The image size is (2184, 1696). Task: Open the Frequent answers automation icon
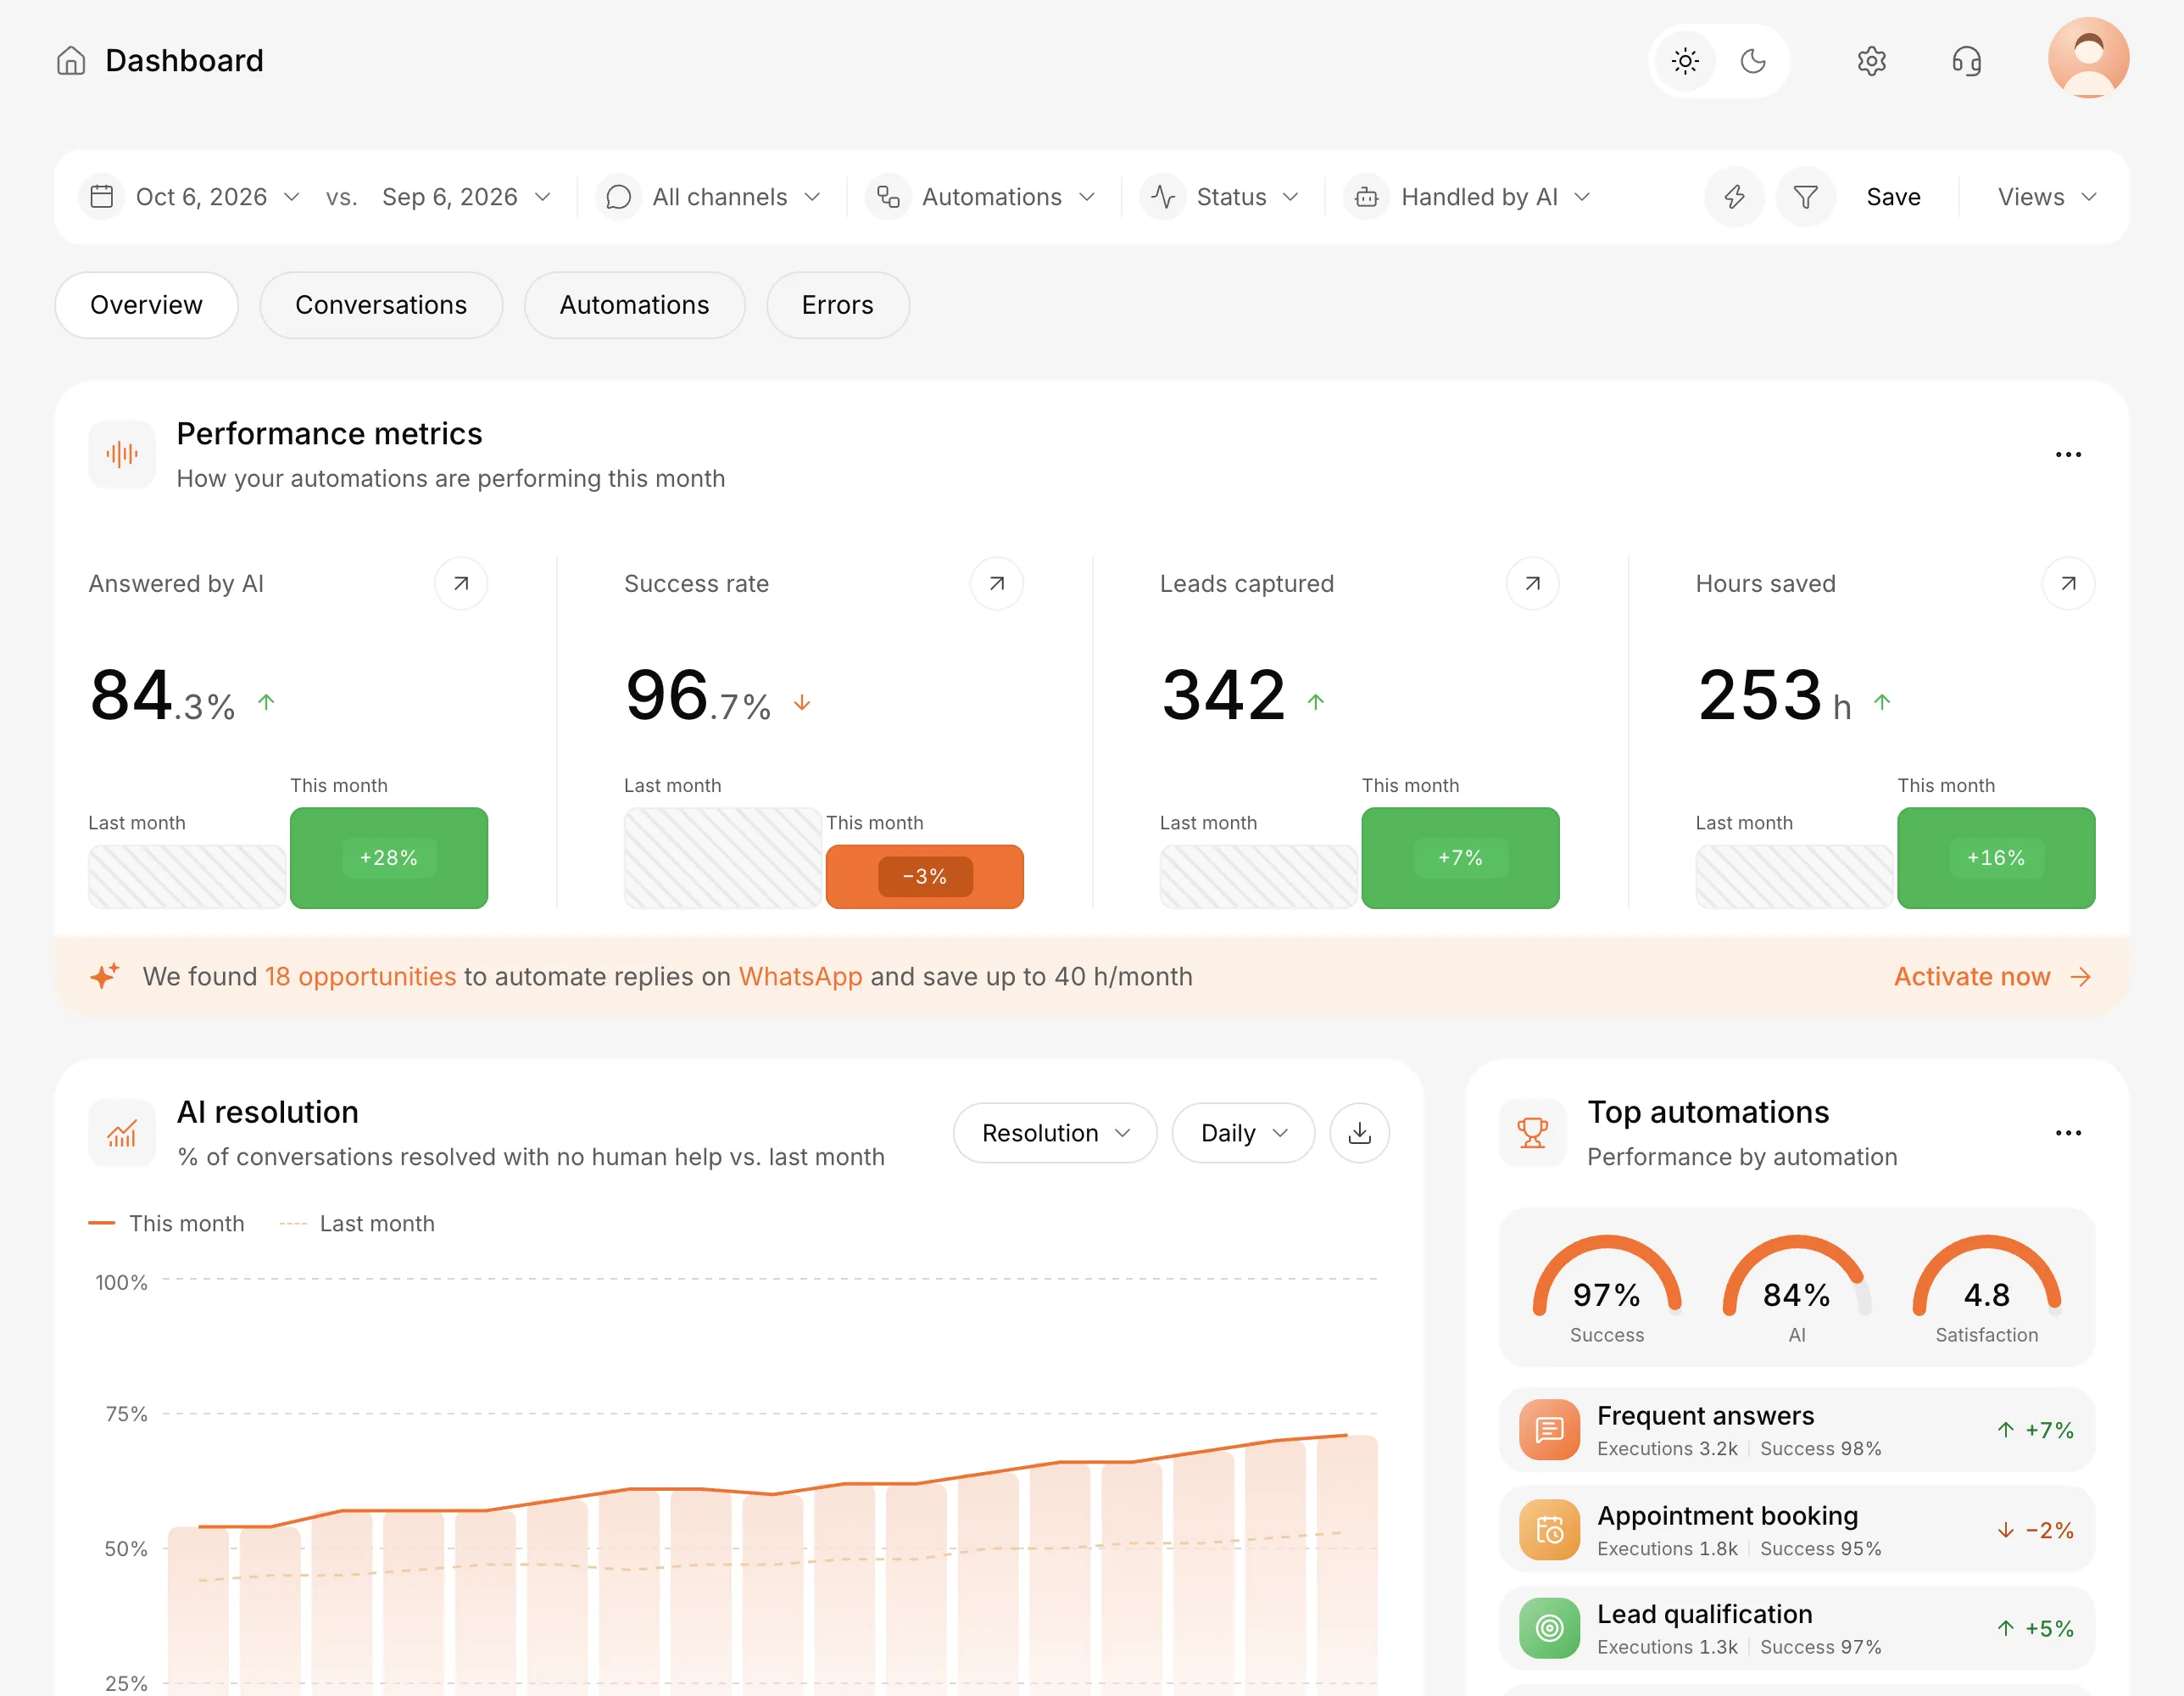pyautogui.click(x=1549, y=1430)
